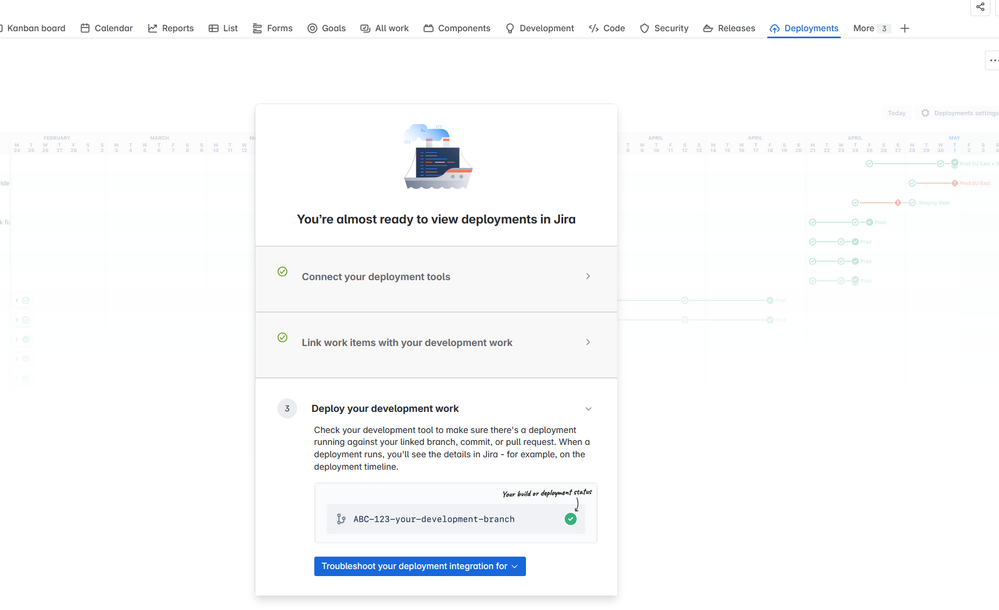Open the Kanban board tab
Viewport: 999px width, 610px height.
tap(33, 28)
